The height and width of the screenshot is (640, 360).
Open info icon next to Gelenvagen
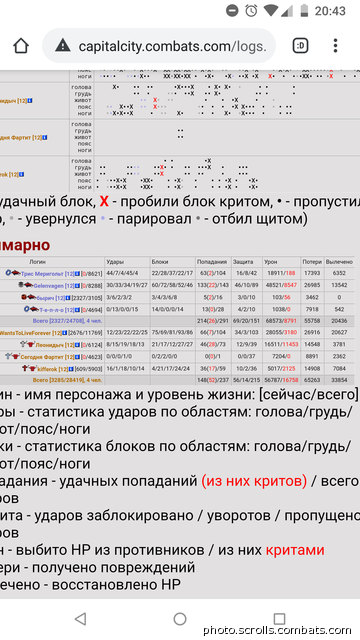(78, 286)
